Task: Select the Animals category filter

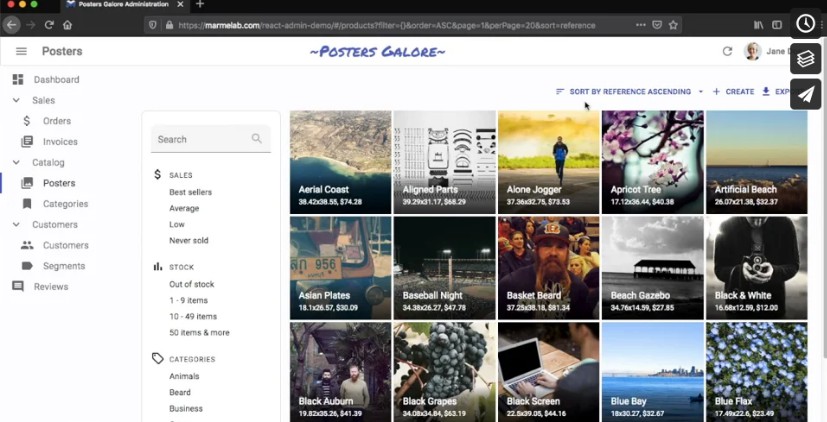Action: pos(184,376)
